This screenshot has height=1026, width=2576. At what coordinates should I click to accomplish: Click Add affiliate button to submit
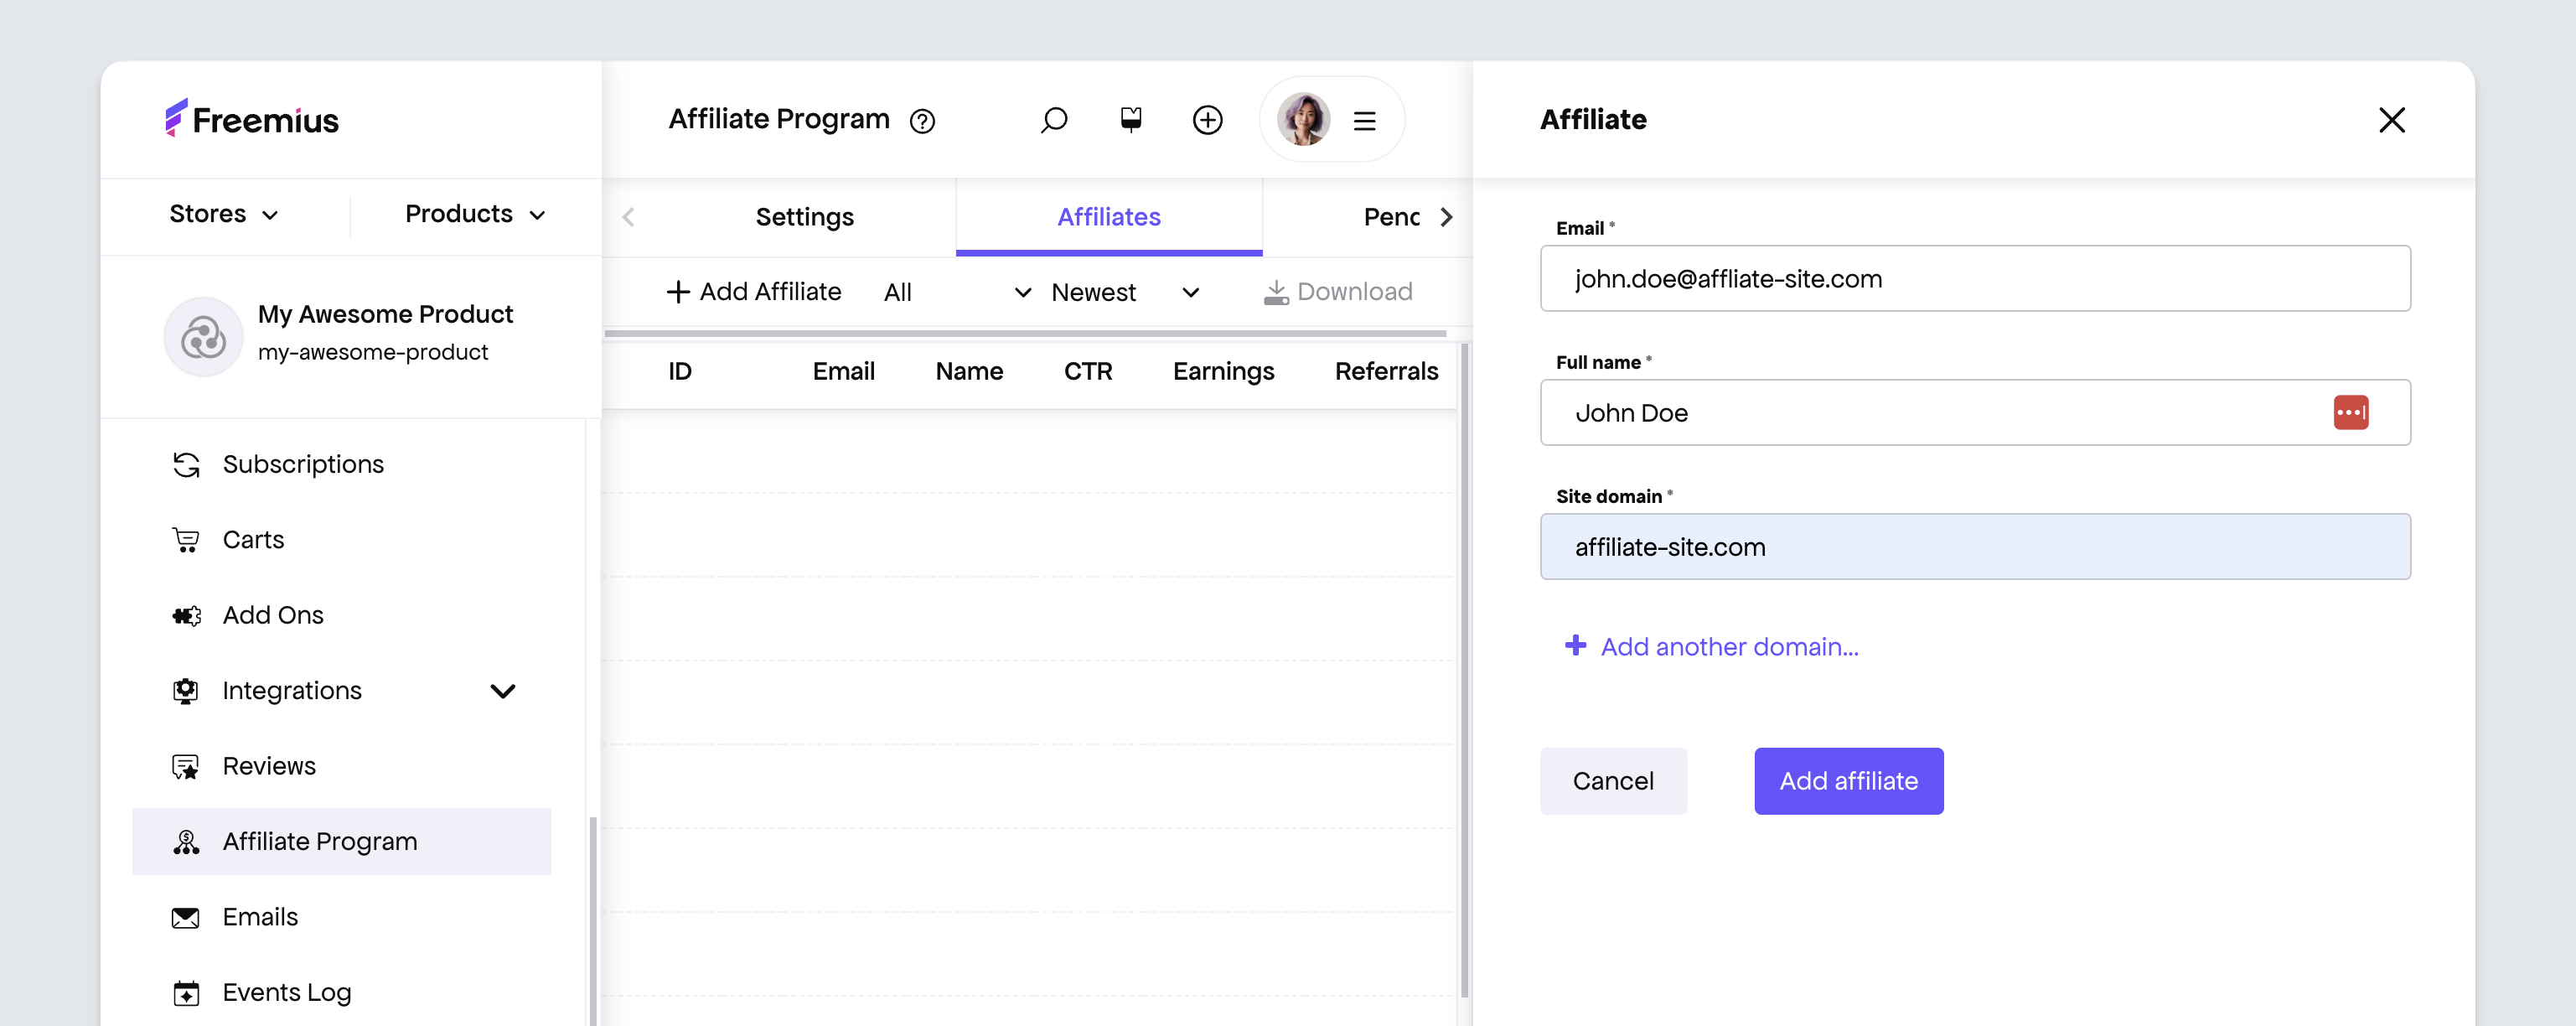click(x=1849, y=781)
